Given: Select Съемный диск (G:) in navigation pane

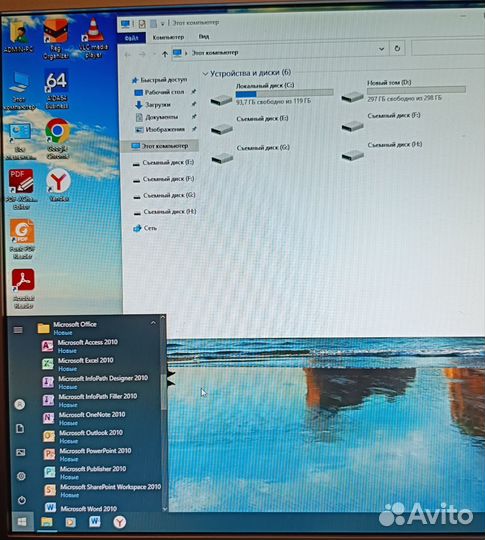Looking at the screenshot, I should [x=165, y=195].
